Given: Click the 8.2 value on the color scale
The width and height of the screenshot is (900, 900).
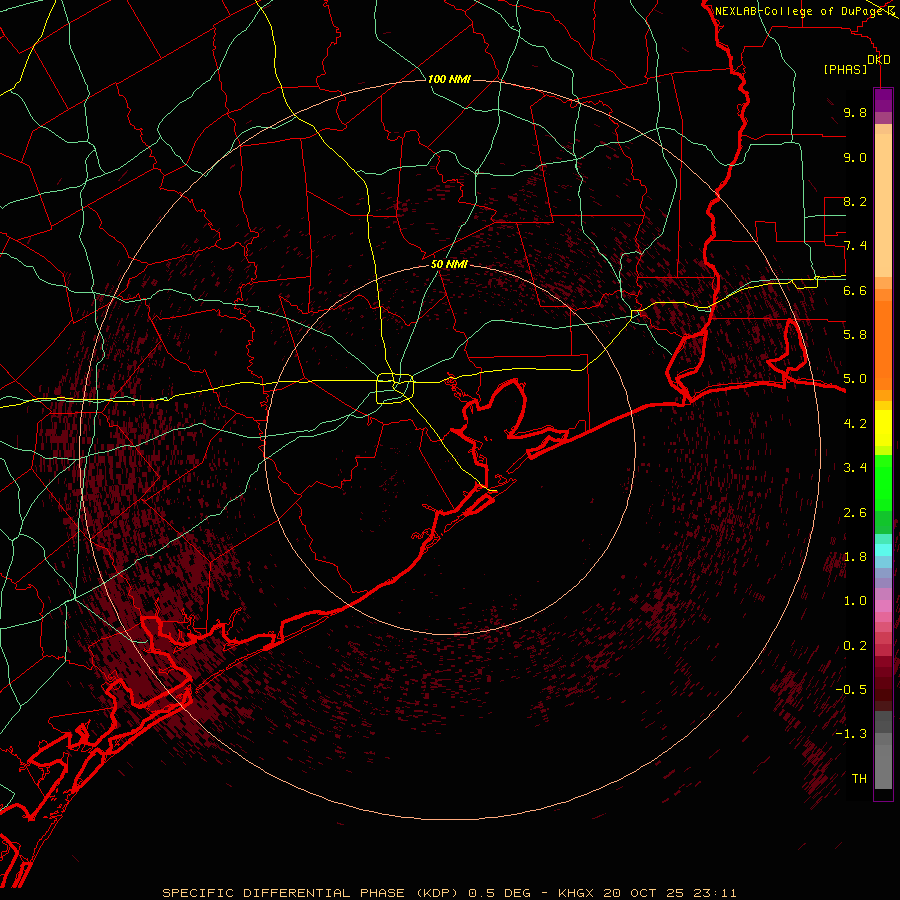Looking at the screenshot, I should pos(855,201).
